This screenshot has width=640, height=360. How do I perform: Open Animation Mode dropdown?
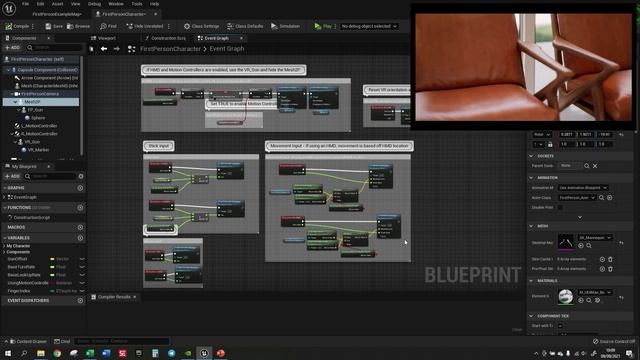click(583, 188)
